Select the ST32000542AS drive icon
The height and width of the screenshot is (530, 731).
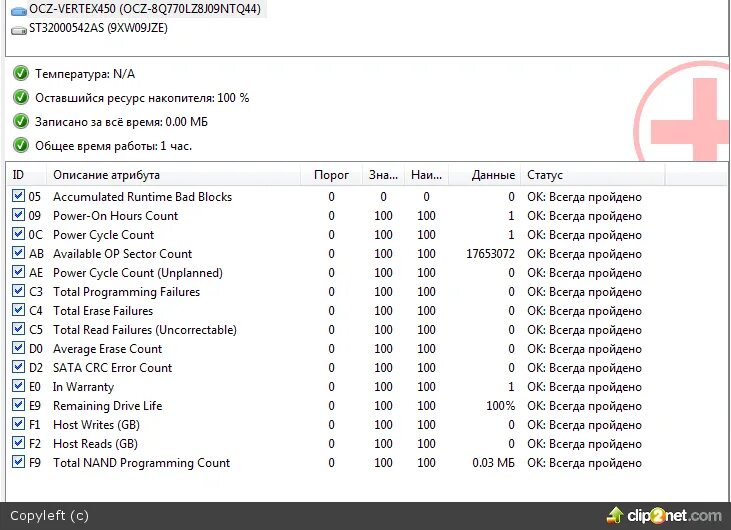point(19,30)
